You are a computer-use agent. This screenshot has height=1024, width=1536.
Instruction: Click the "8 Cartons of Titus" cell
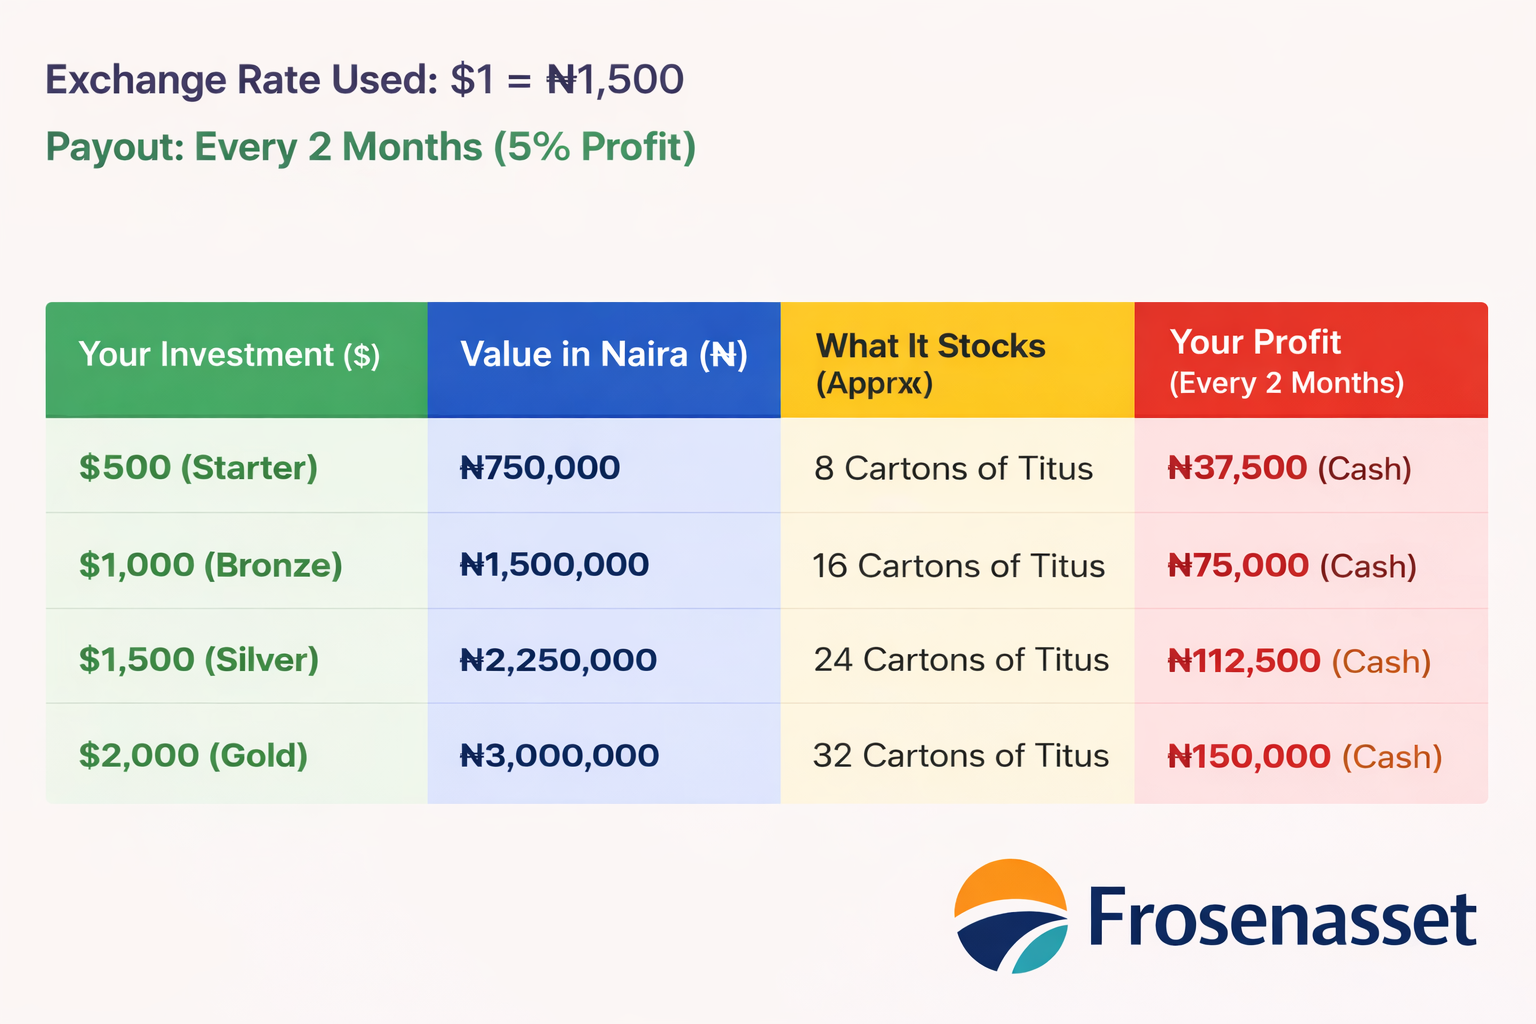coord(953,468)
